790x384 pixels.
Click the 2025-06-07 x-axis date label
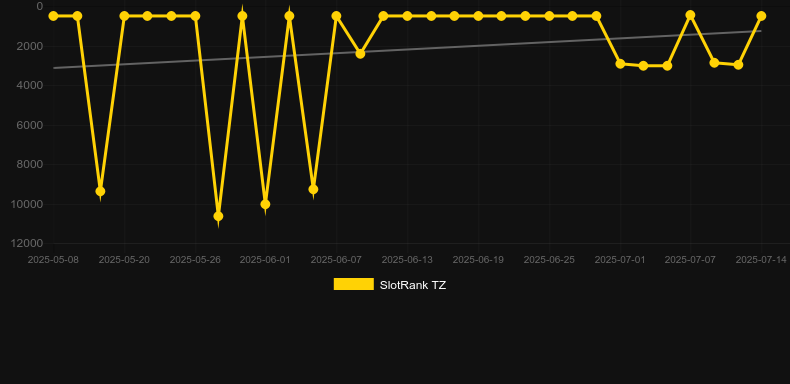pos(336,260)
